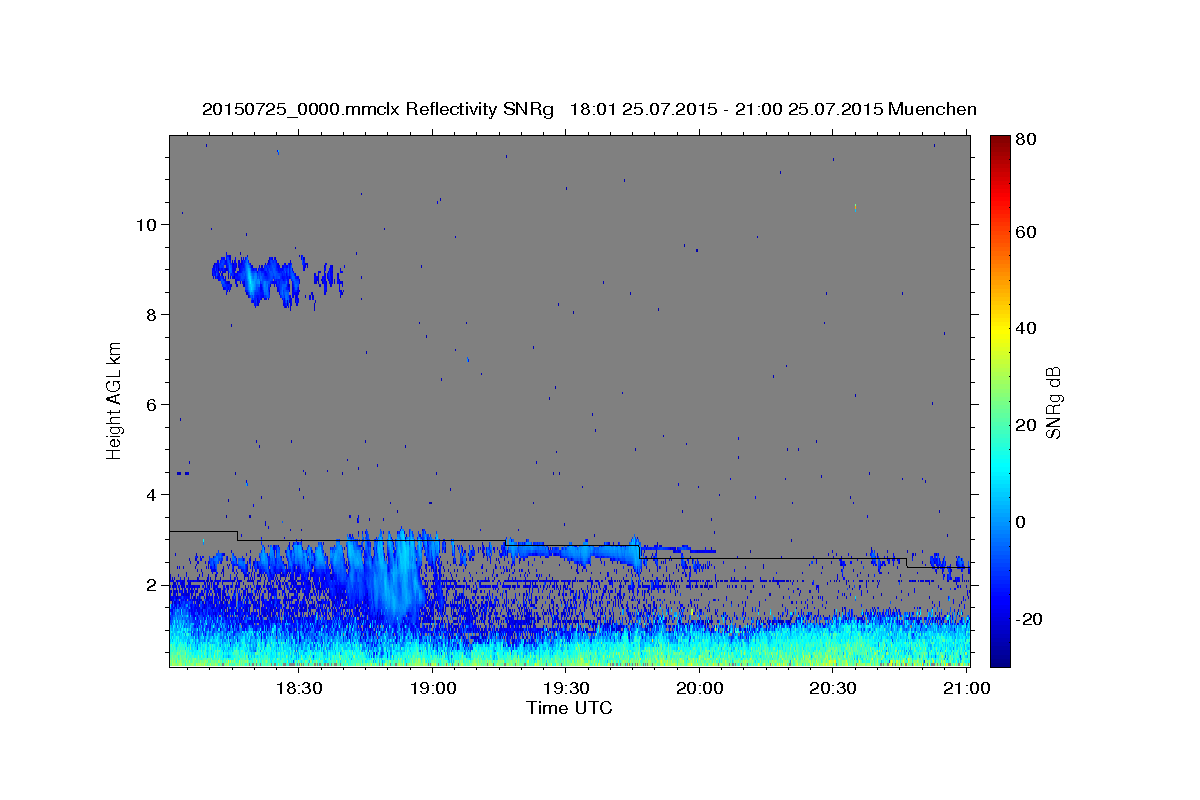Click the 19:30 time tick label

tap(565, 688)
